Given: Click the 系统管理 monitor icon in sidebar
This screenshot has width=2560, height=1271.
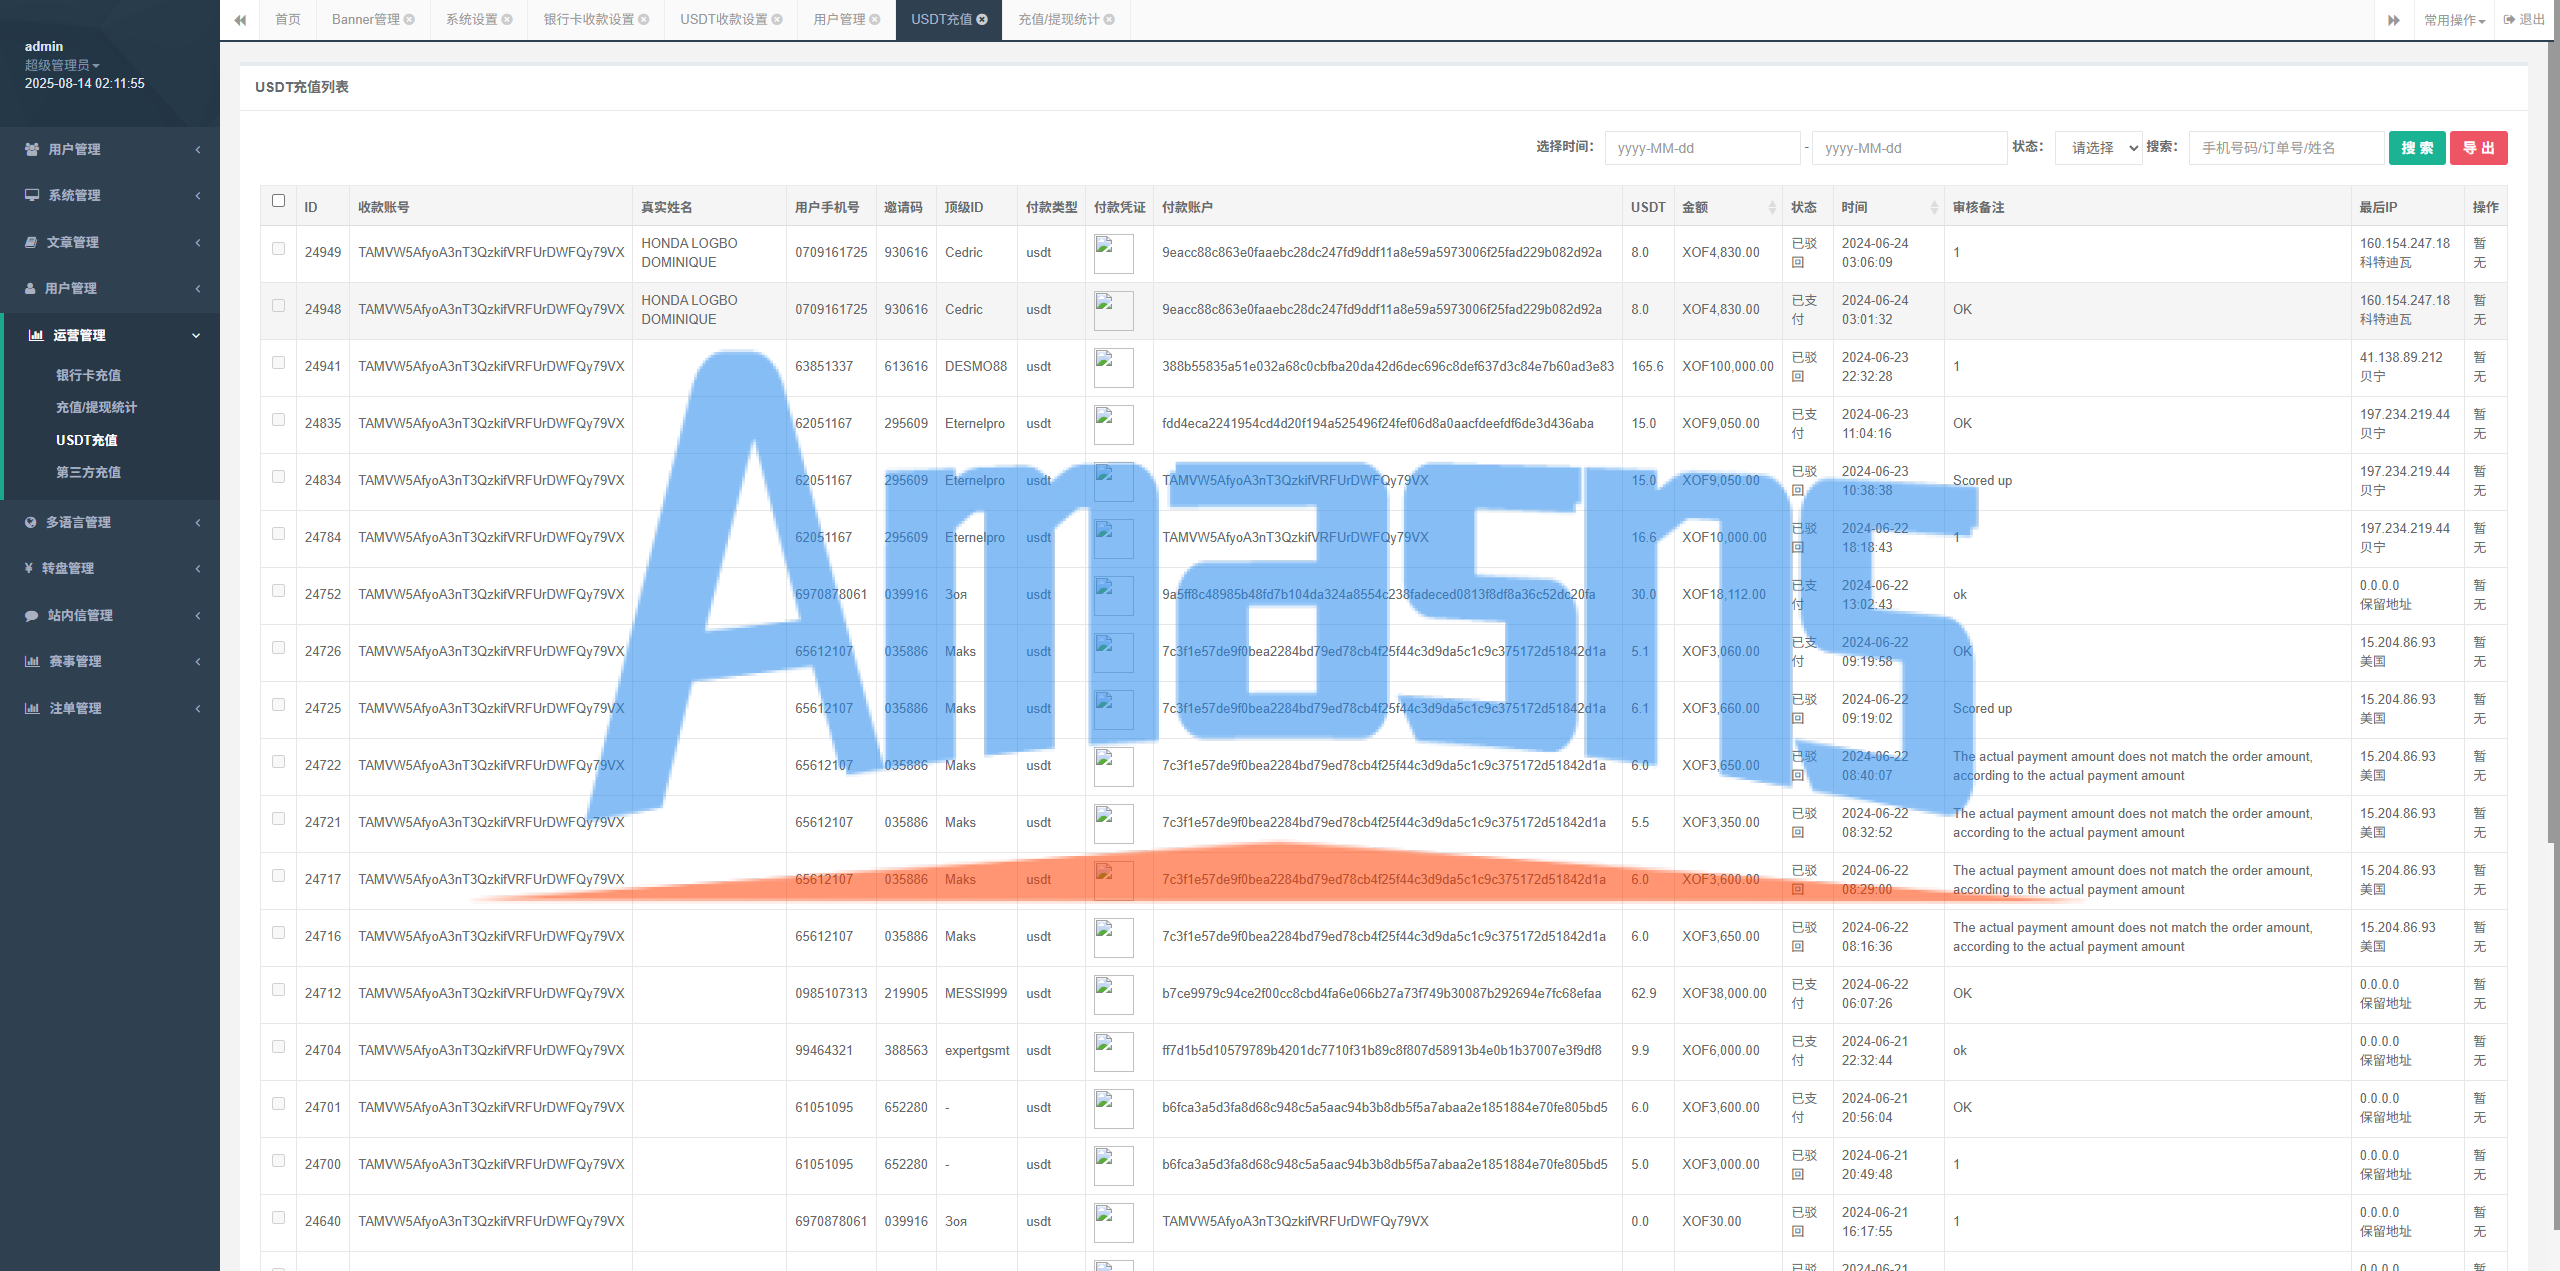Looking at the screenshot, I should 32,195.
